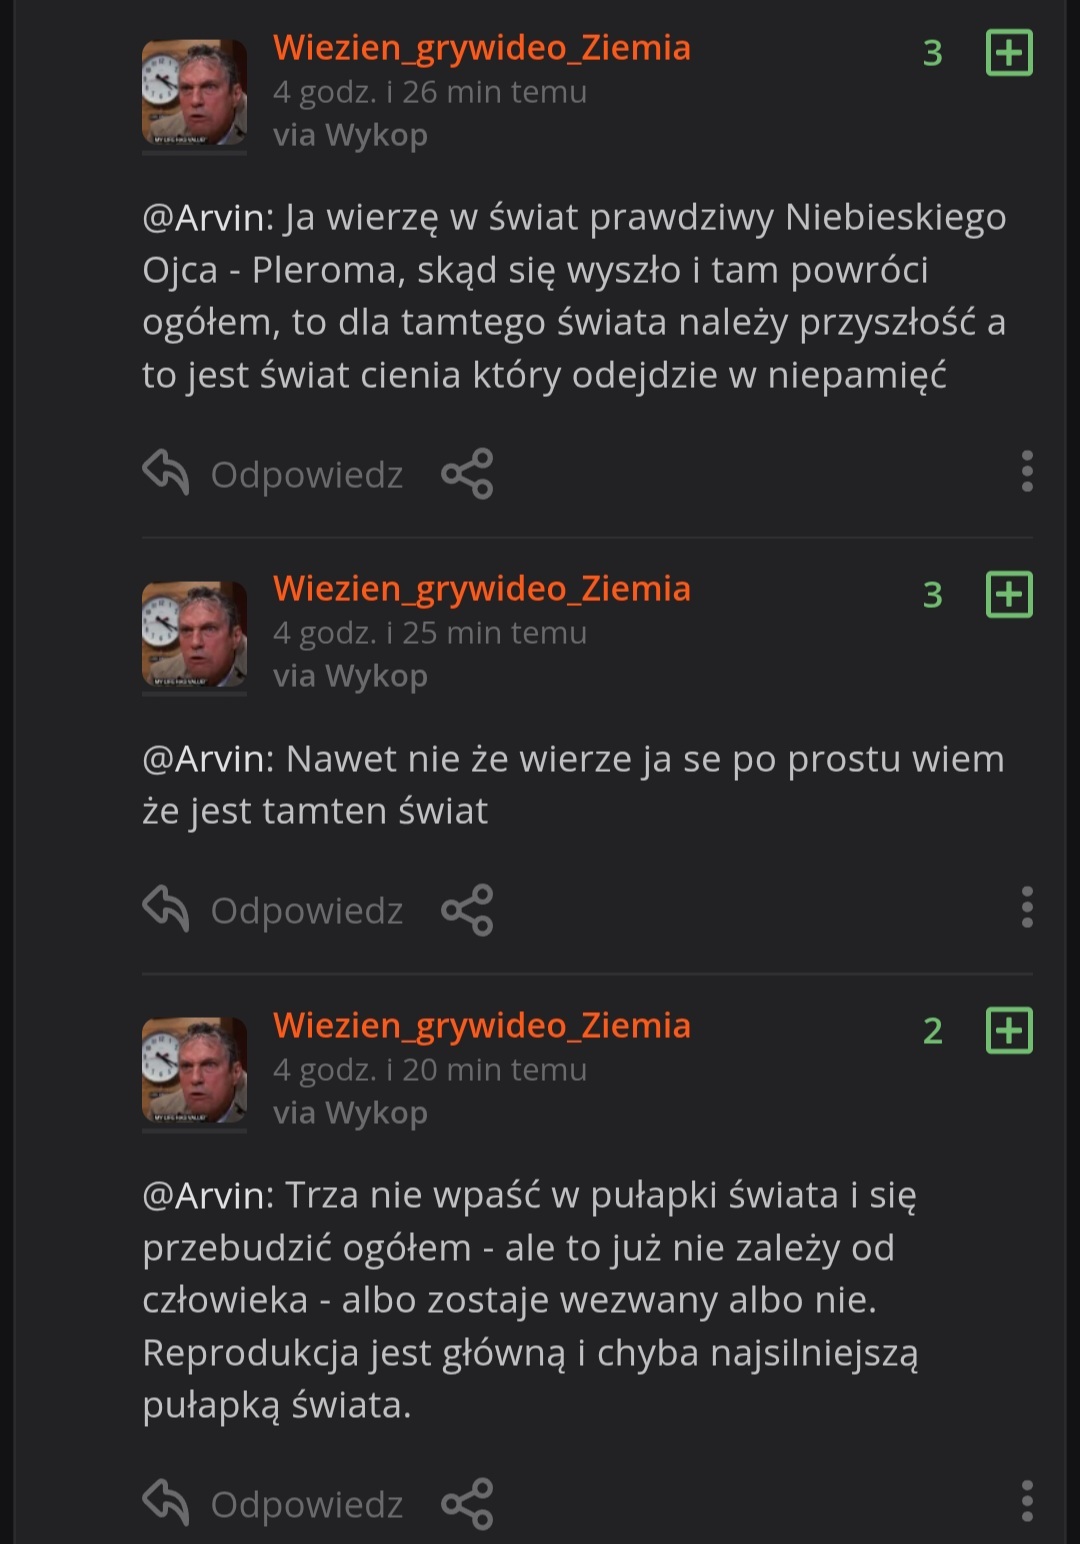The image size is (1080, 1544).
Task: Open the author avatar of the bottom comment
Action: (x=194, y=1071)
